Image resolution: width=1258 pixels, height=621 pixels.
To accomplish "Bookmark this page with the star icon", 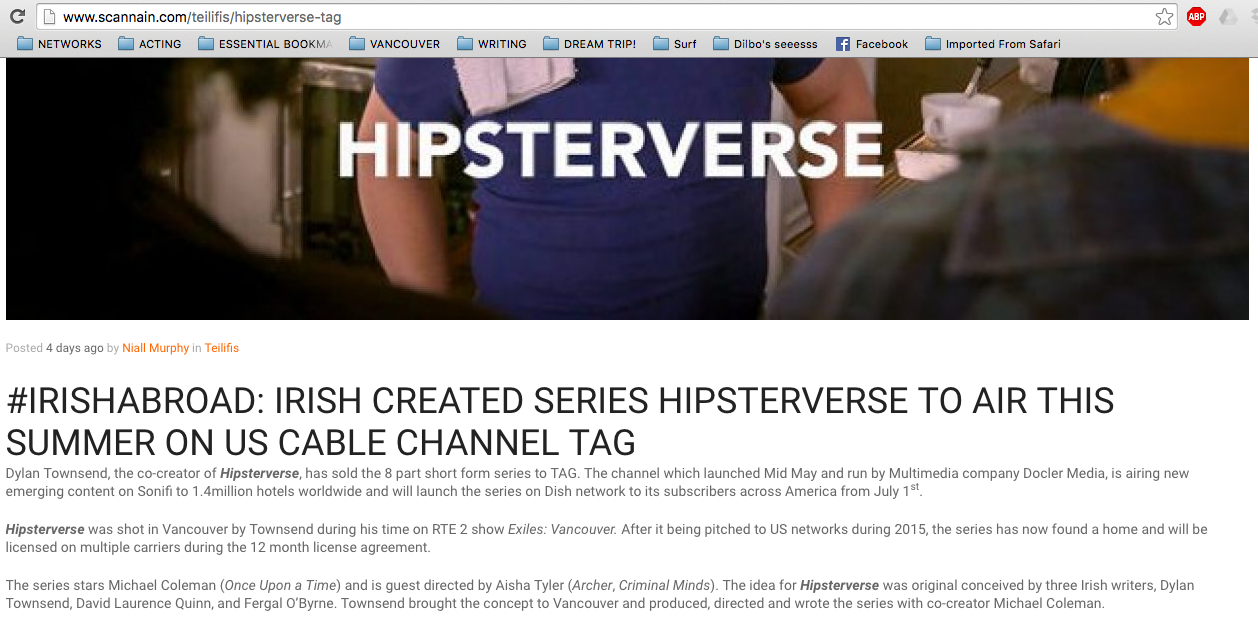I will pos(1164,16).
